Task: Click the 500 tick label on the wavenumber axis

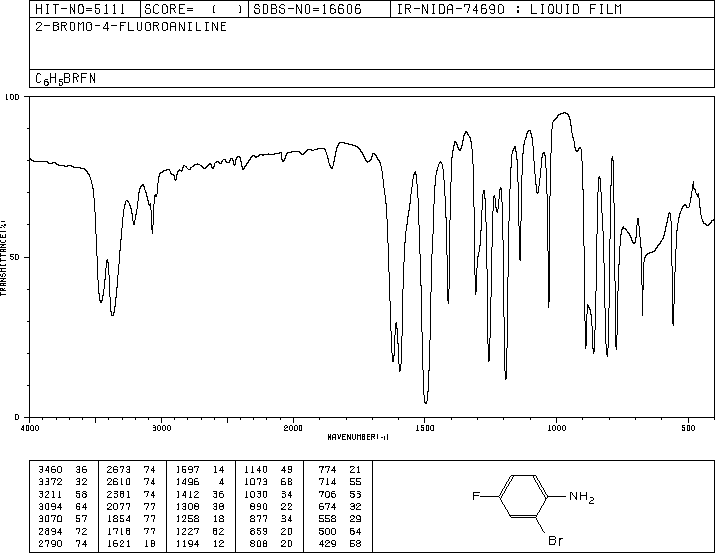Action: [x=688, y=428]
